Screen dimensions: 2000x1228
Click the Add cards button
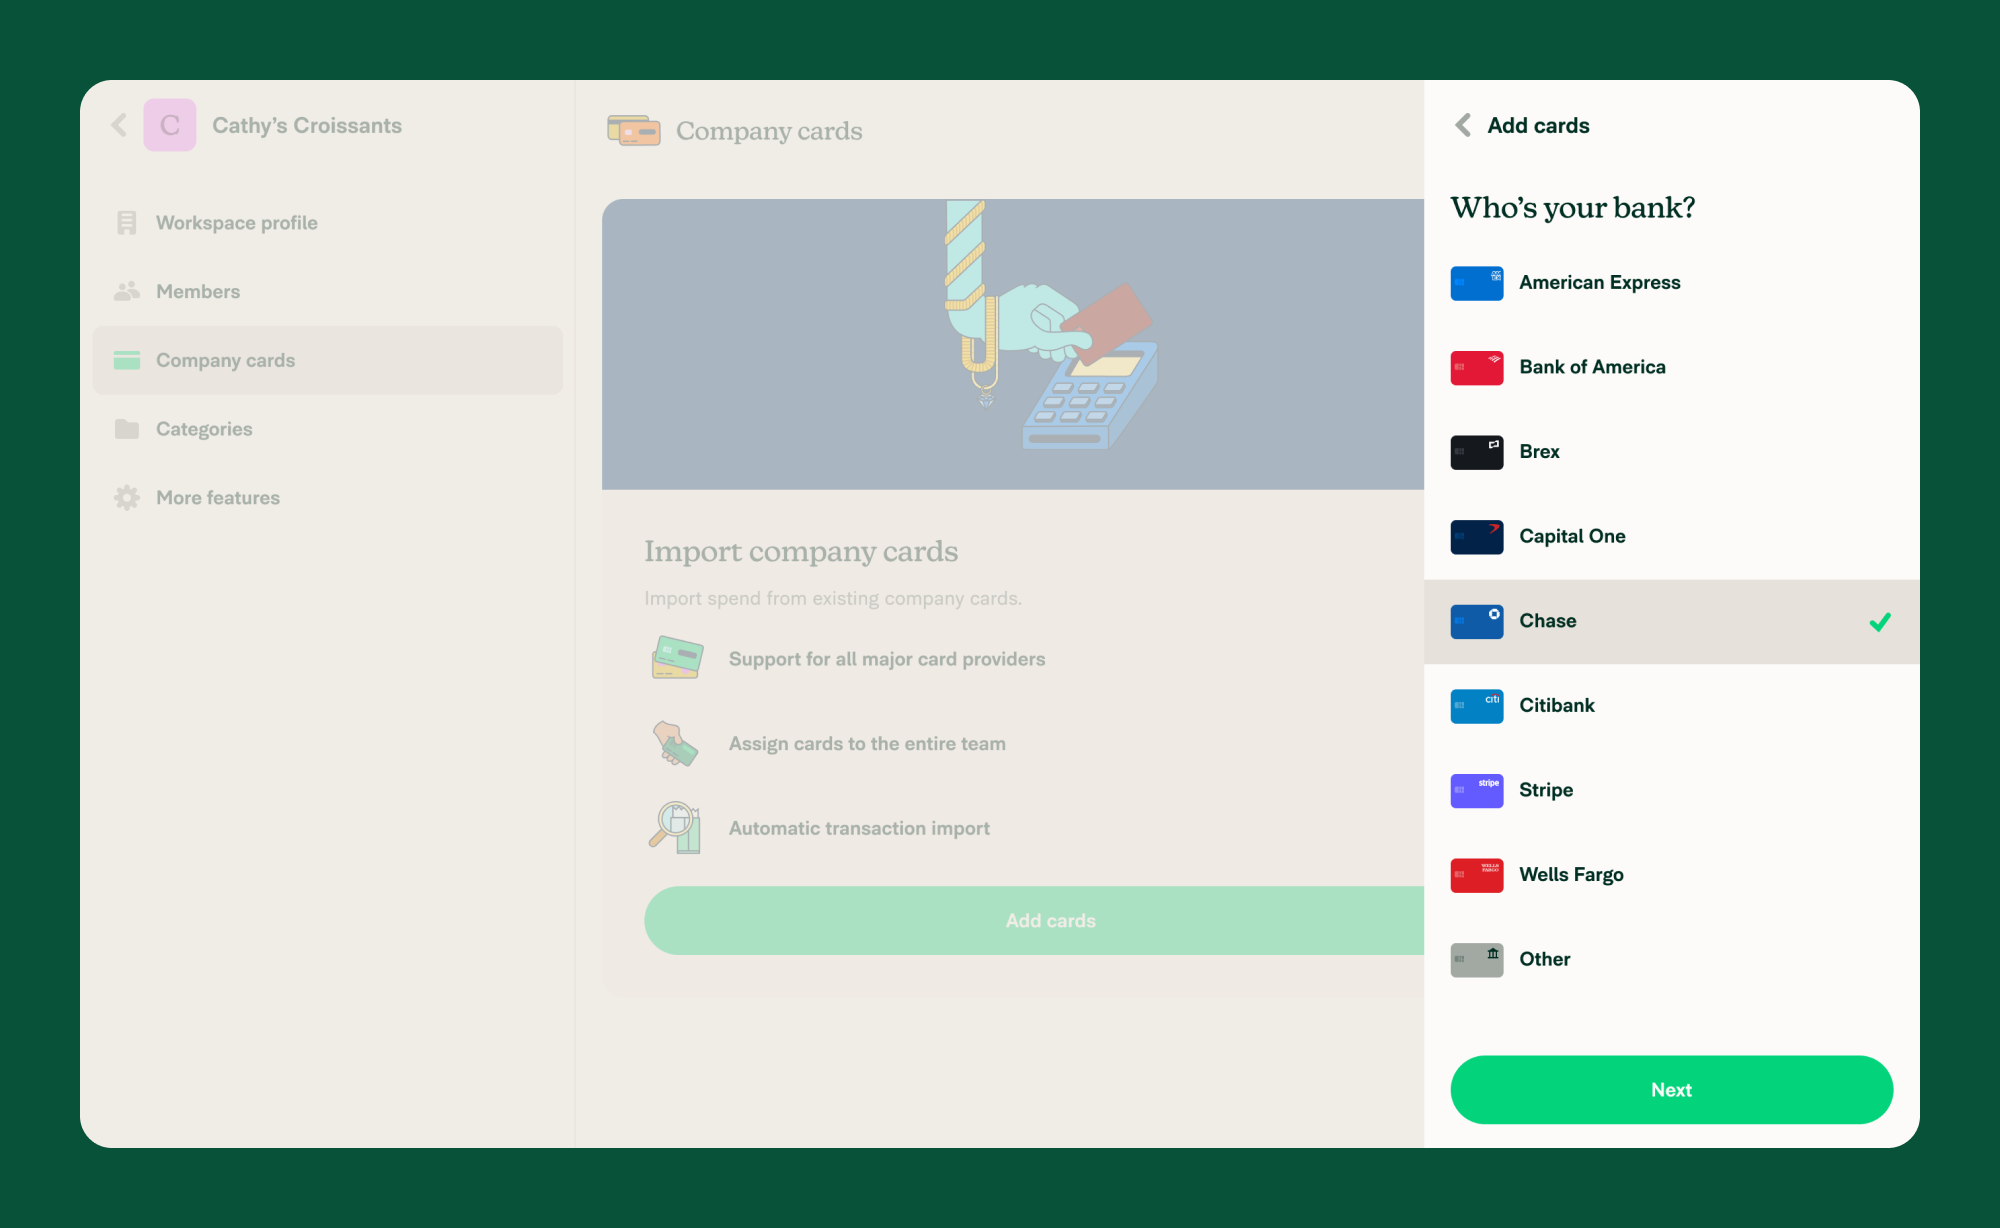[x=1050, y=920]
